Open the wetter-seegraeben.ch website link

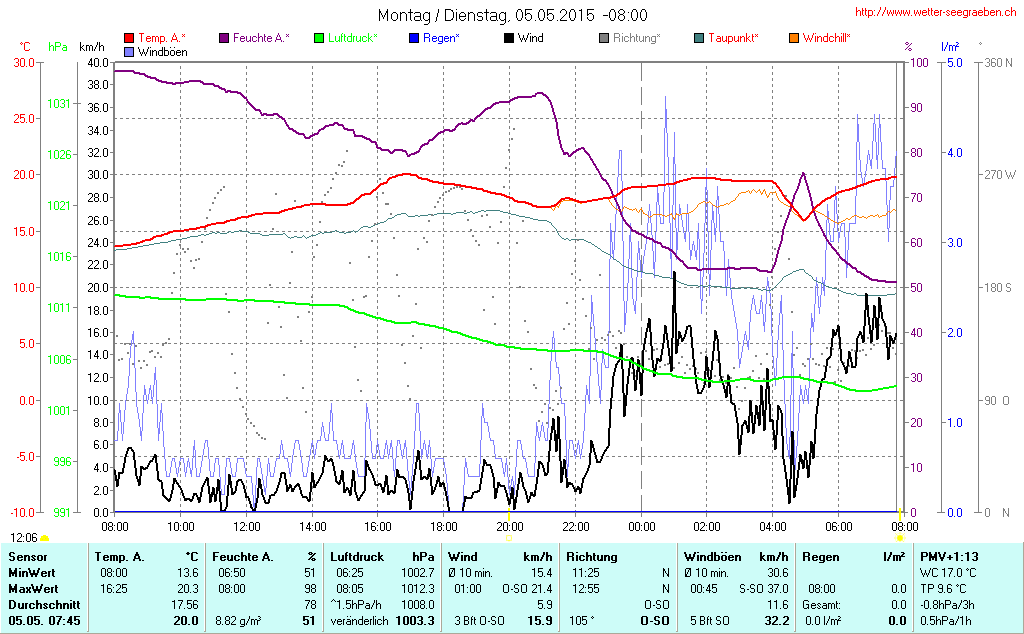coord(937,13)
